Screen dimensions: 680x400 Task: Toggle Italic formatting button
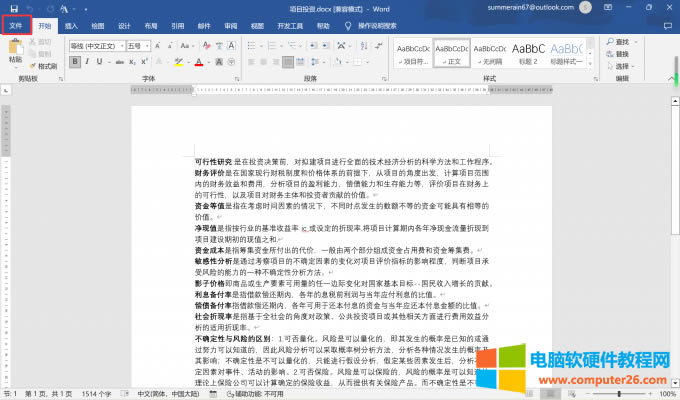pos(87,62)
